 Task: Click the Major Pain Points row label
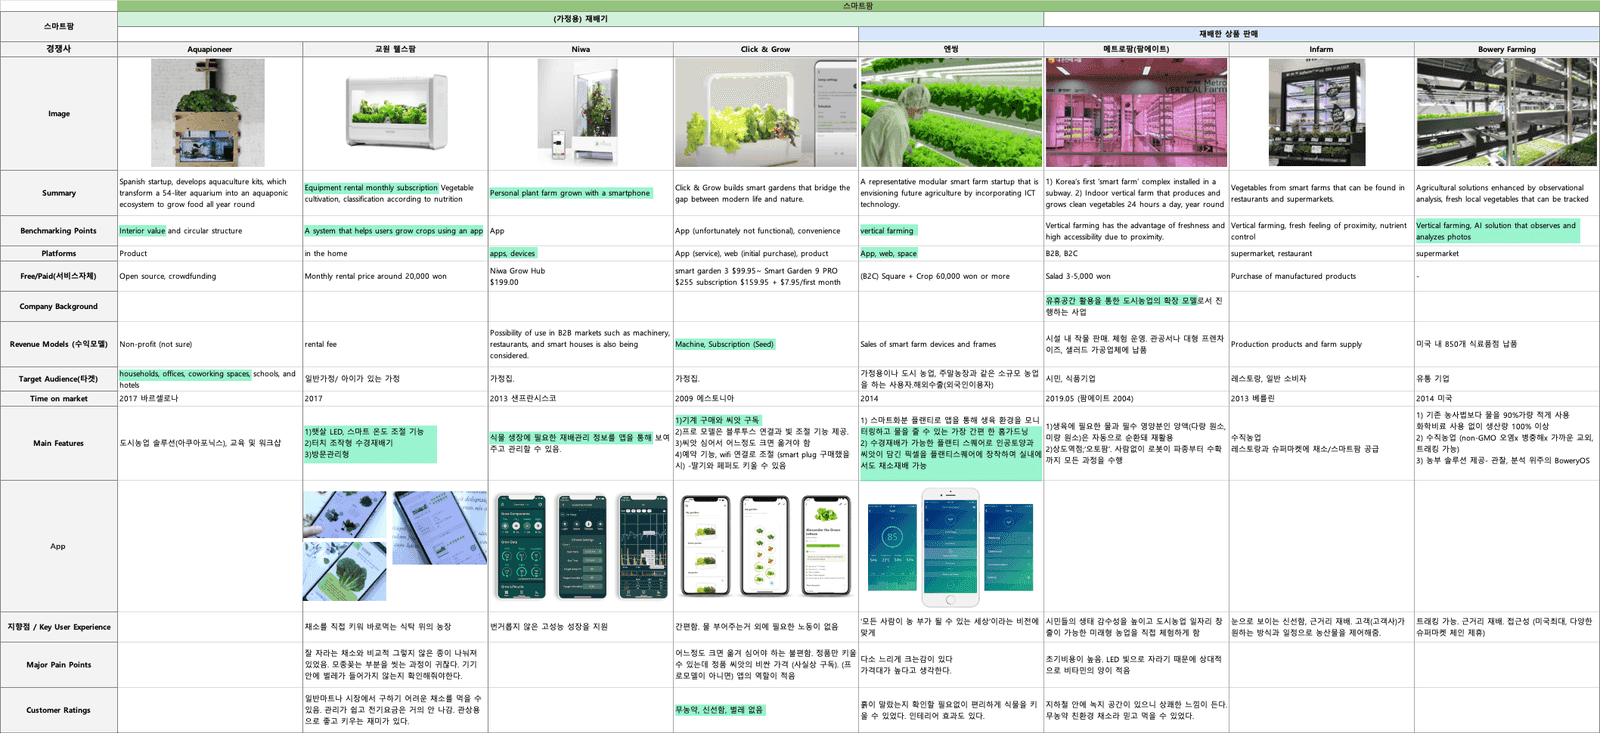[x=59, y=665]
